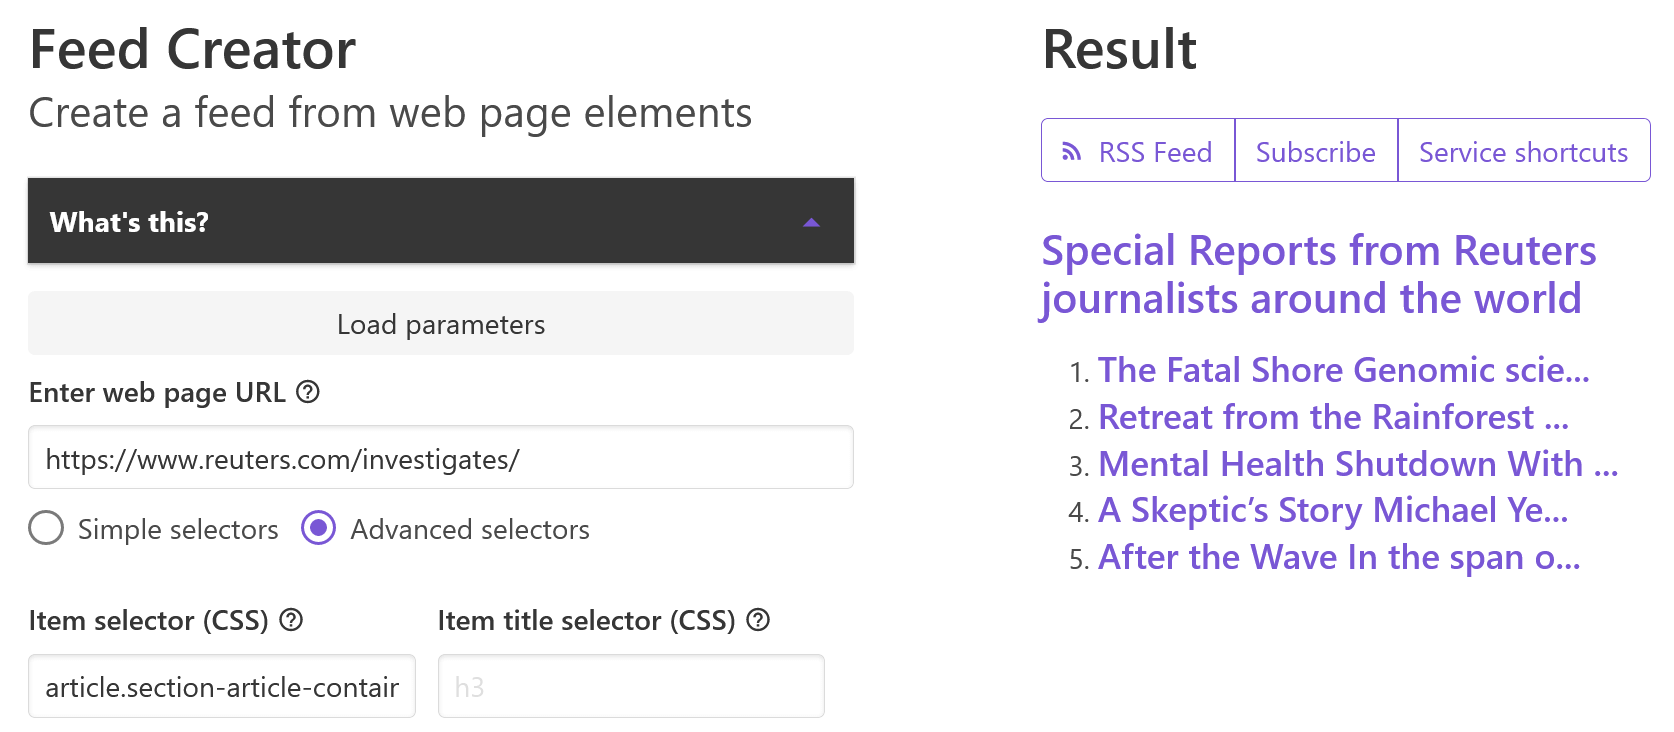Open the Special Reports from Reuters feed title link
Viewport: 1674px width, 732px height.
pyautogui.click(x=1318, y=274)
